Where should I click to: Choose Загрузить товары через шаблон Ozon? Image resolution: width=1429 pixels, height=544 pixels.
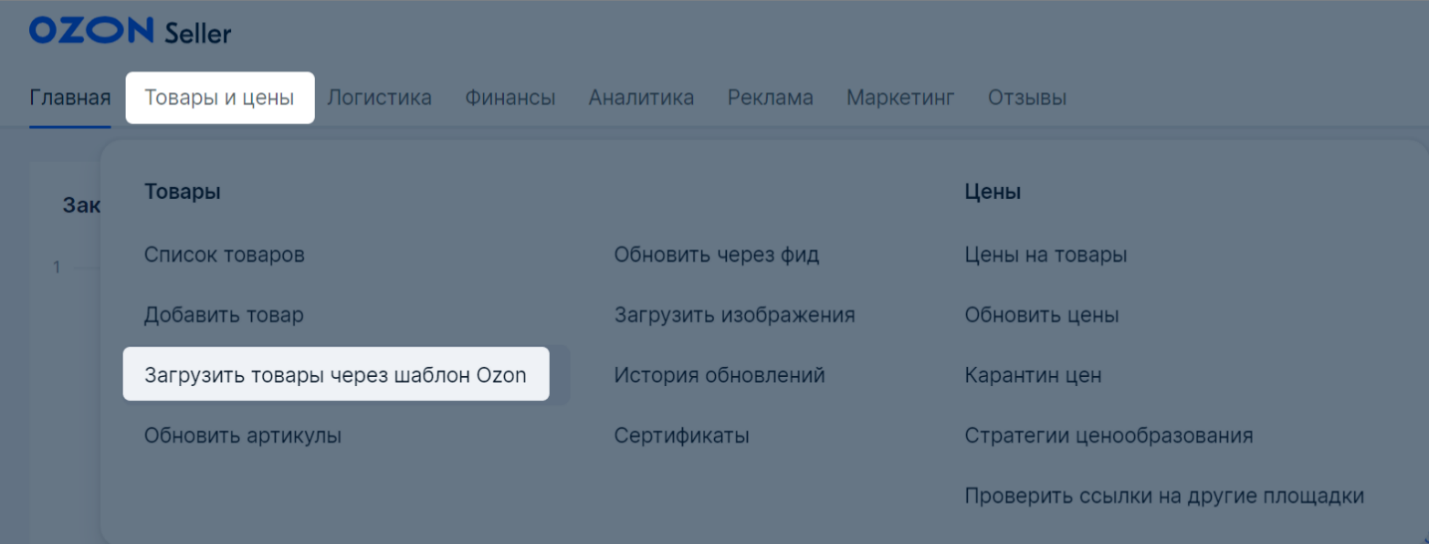[x=336, y=374]
